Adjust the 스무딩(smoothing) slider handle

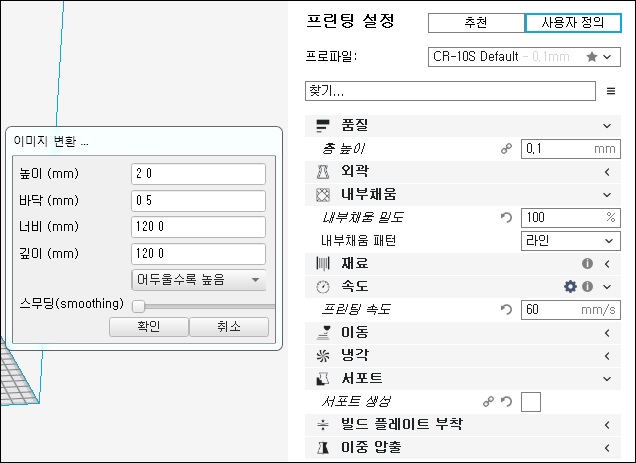[x=138, y=306]
